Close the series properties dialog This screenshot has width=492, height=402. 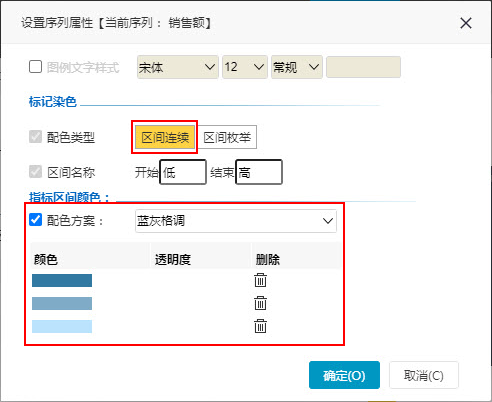click(466, 23)
